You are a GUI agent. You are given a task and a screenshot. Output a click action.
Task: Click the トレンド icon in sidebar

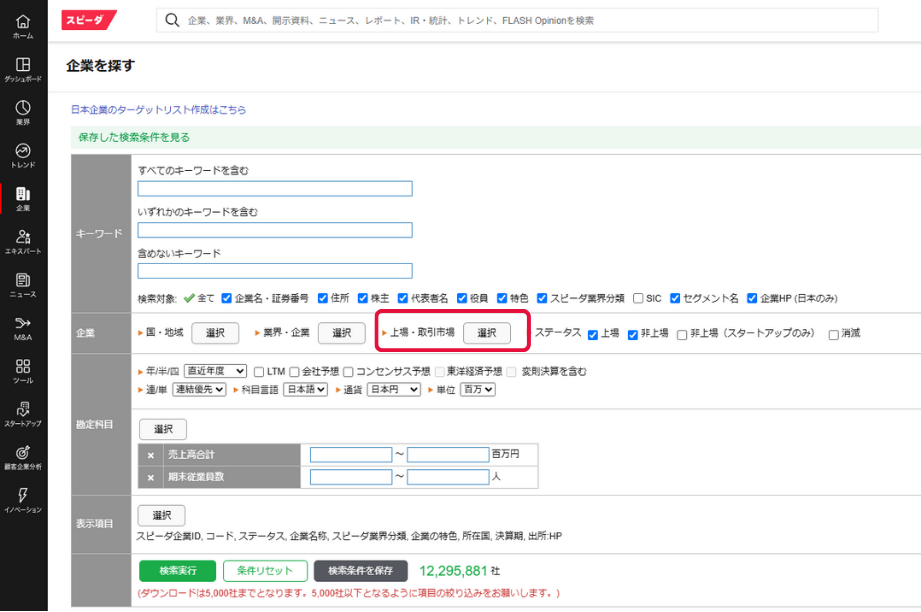click(22, 157)
